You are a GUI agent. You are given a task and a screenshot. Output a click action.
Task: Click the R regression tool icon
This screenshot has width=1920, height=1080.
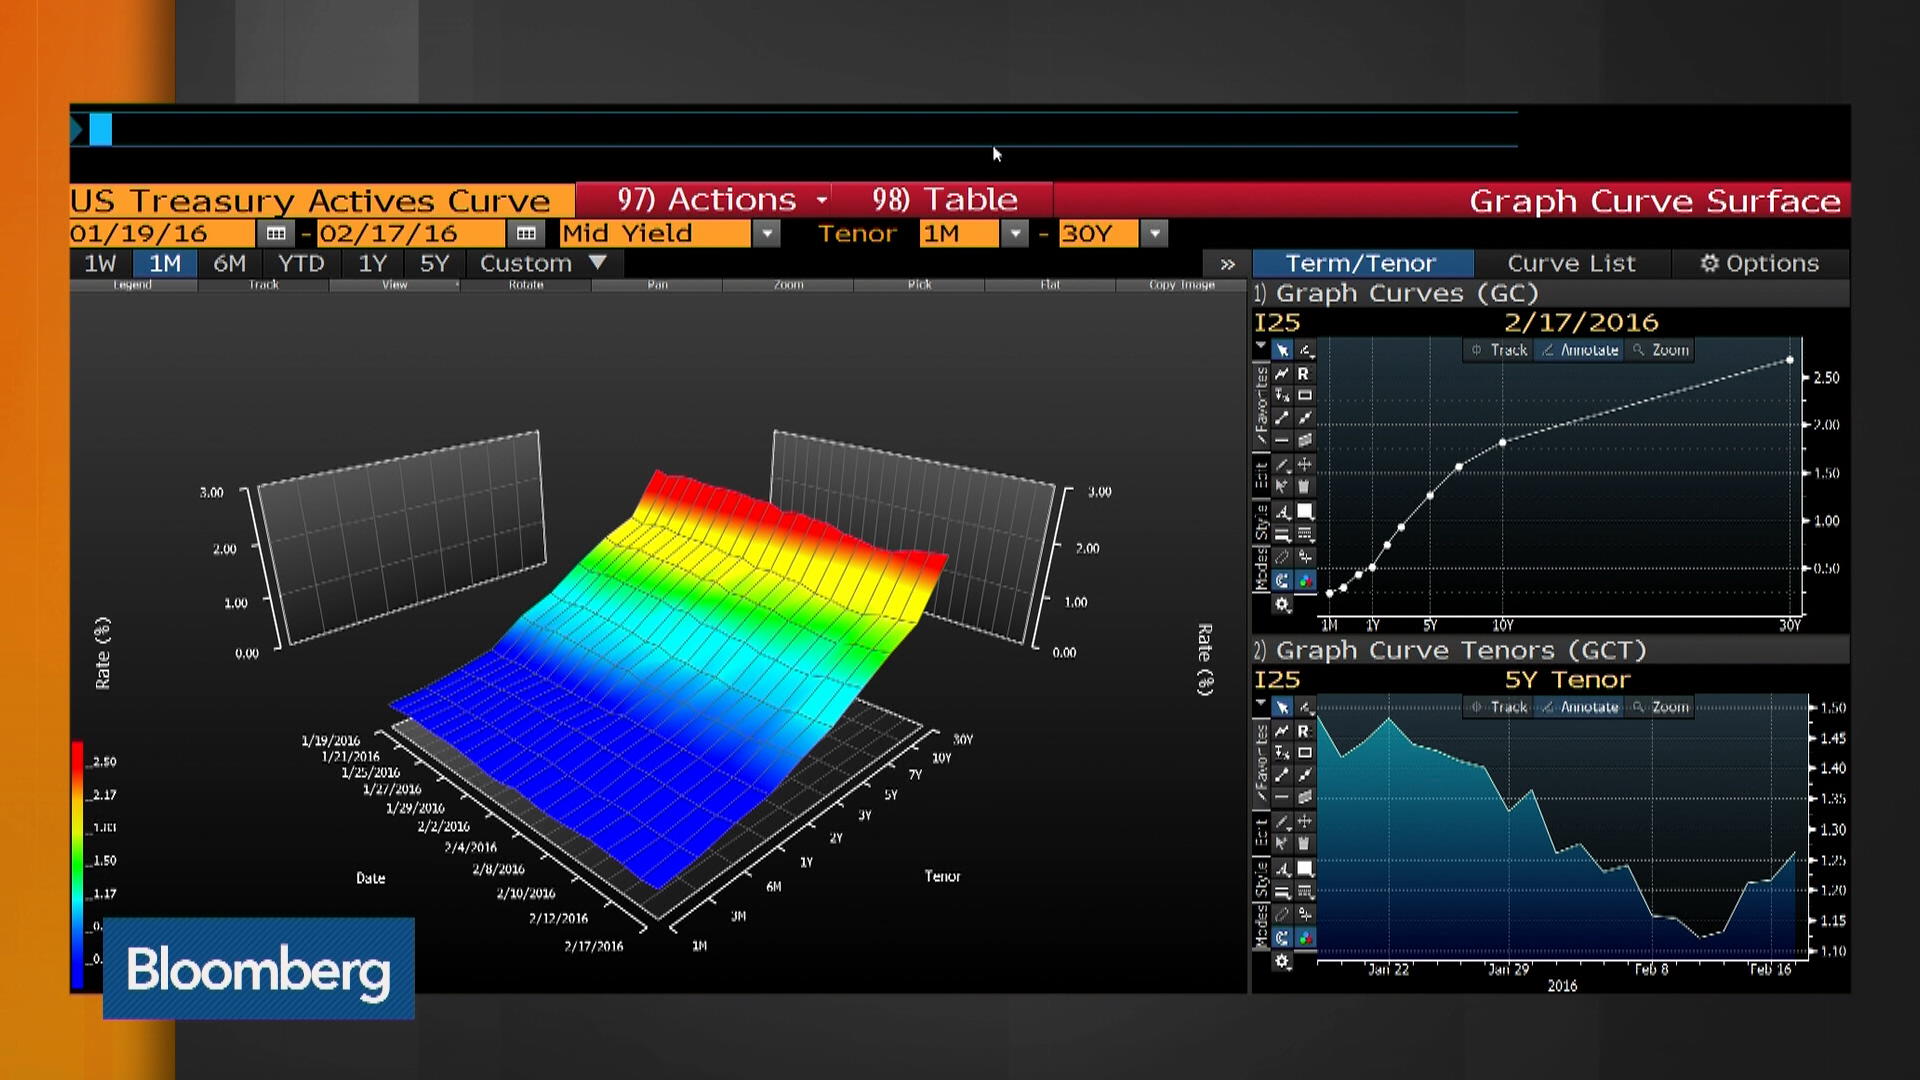[x=1304, y=373]
